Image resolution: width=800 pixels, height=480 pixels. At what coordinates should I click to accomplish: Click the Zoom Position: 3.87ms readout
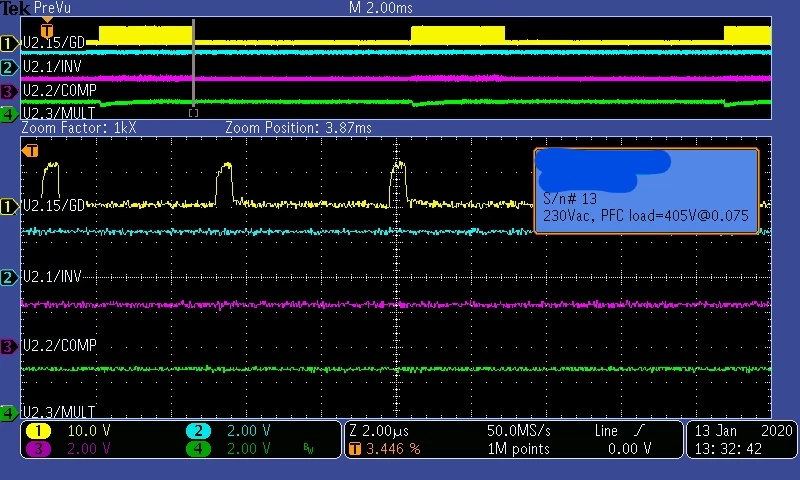298,128
